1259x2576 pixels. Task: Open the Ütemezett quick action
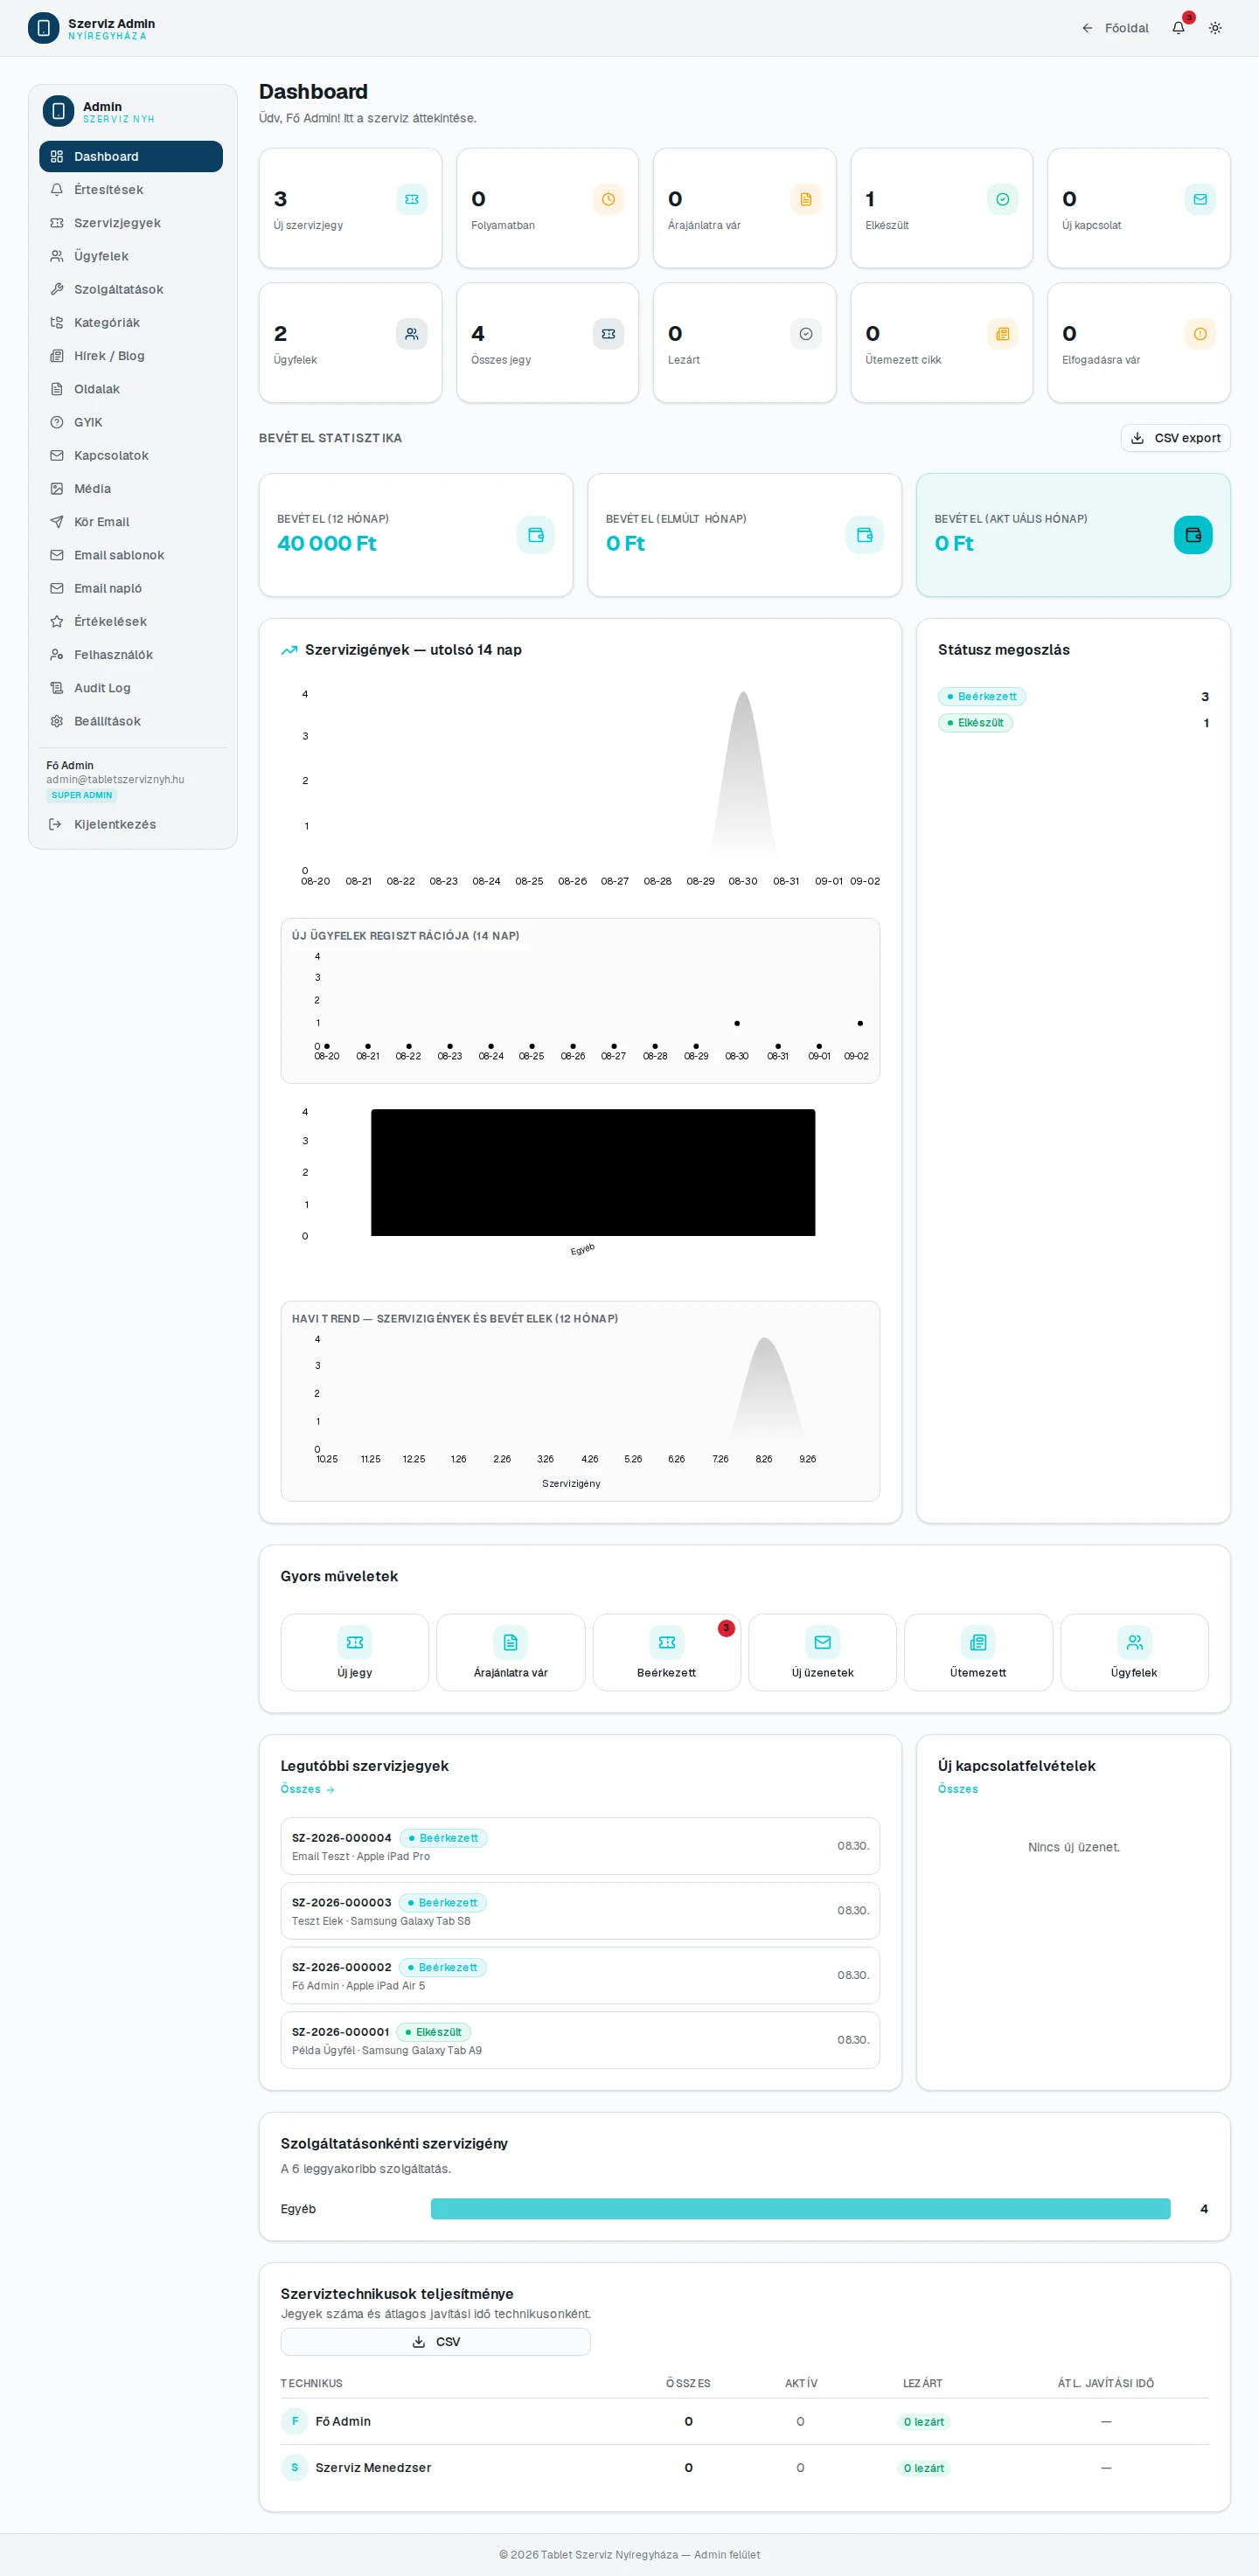[978, 1652]
